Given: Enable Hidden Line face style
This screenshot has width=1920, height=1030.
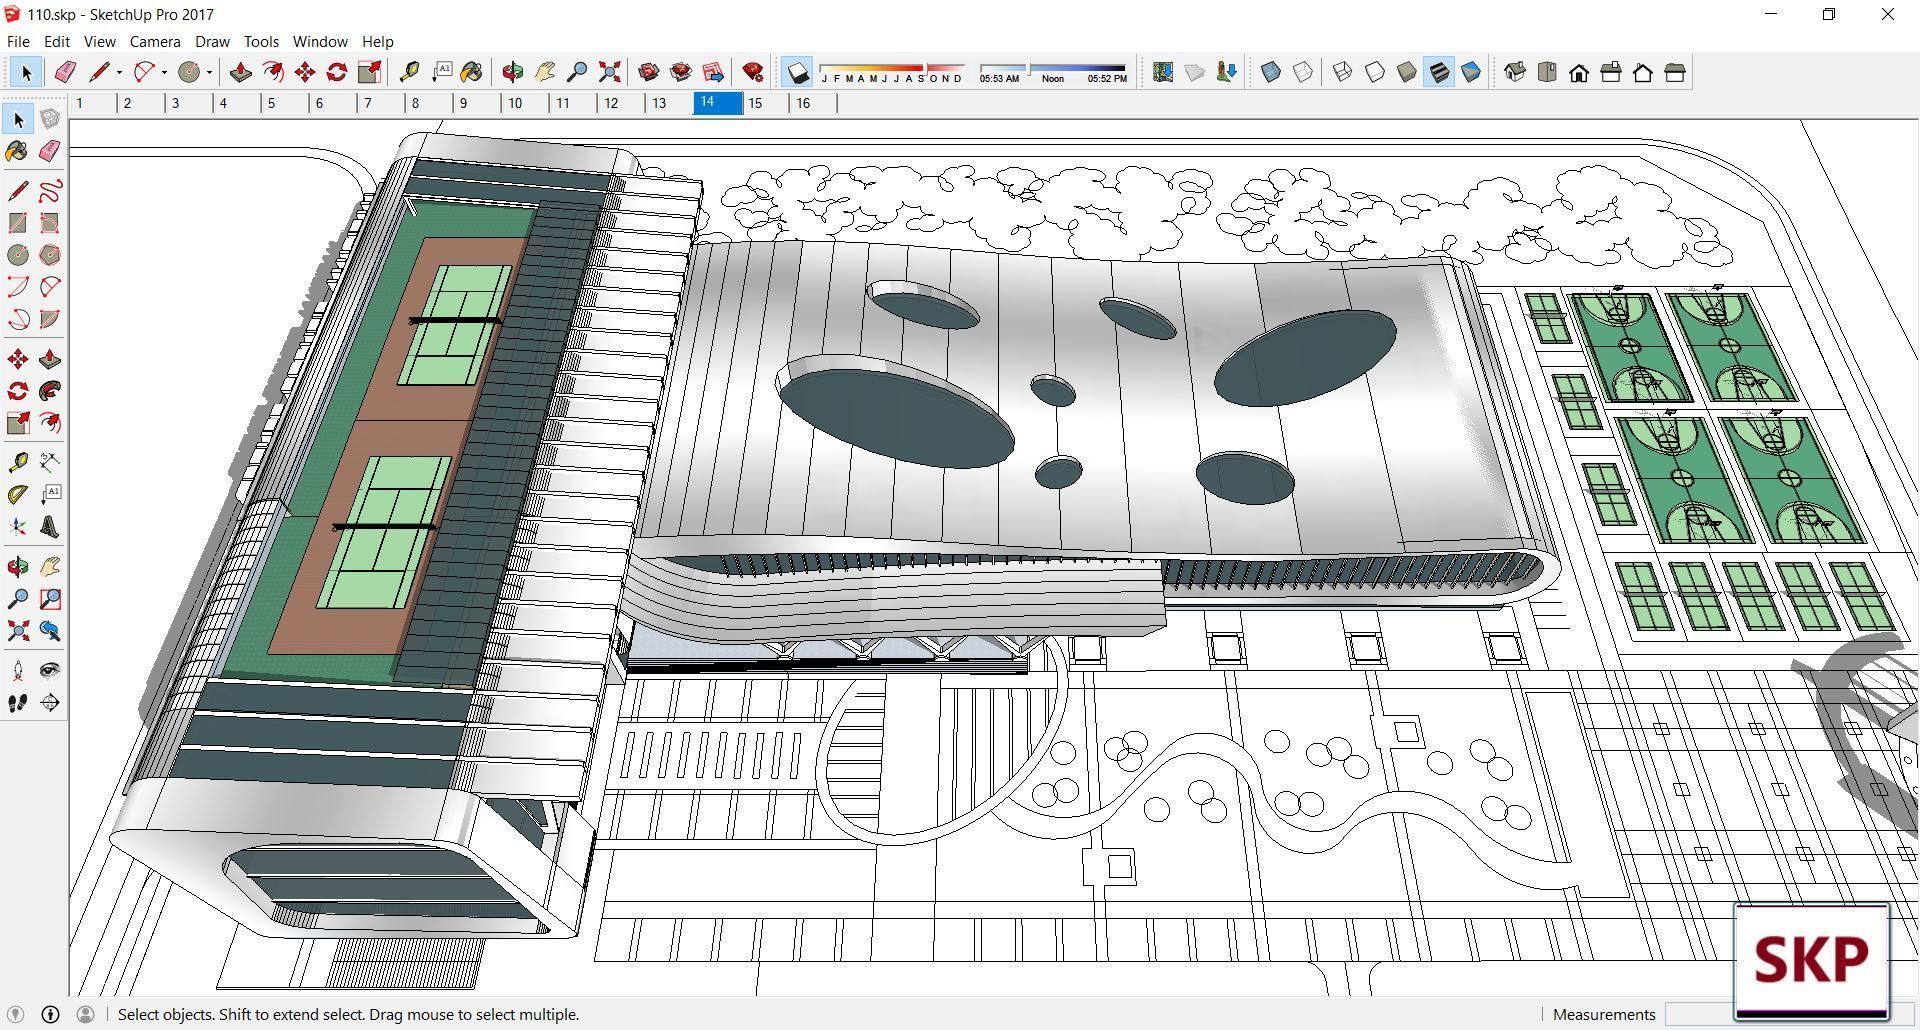Looking at the screenshot, I should [x=1375, y=72].
